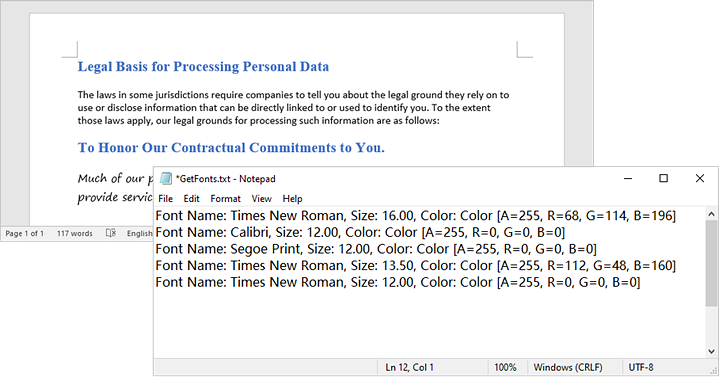Open the View menu in Notepad

point(261,199)
